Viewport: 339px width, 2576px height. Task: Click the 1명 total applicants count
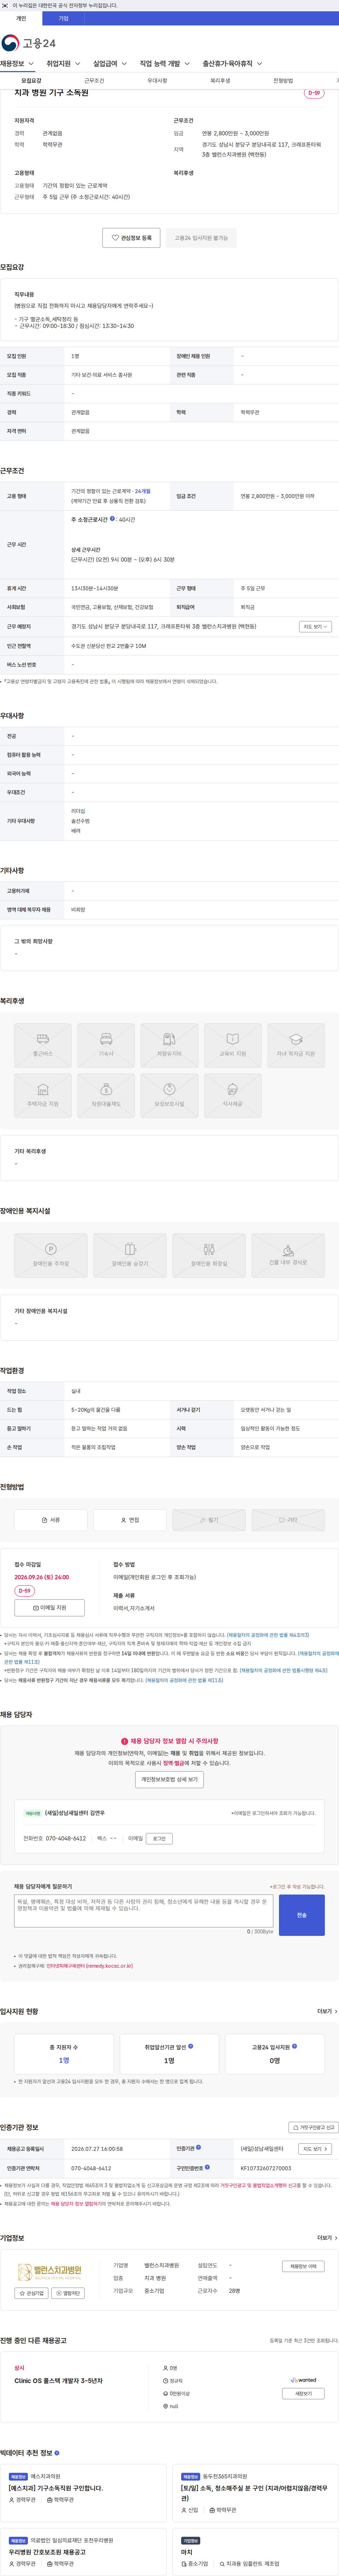[x=64, y=2060]
